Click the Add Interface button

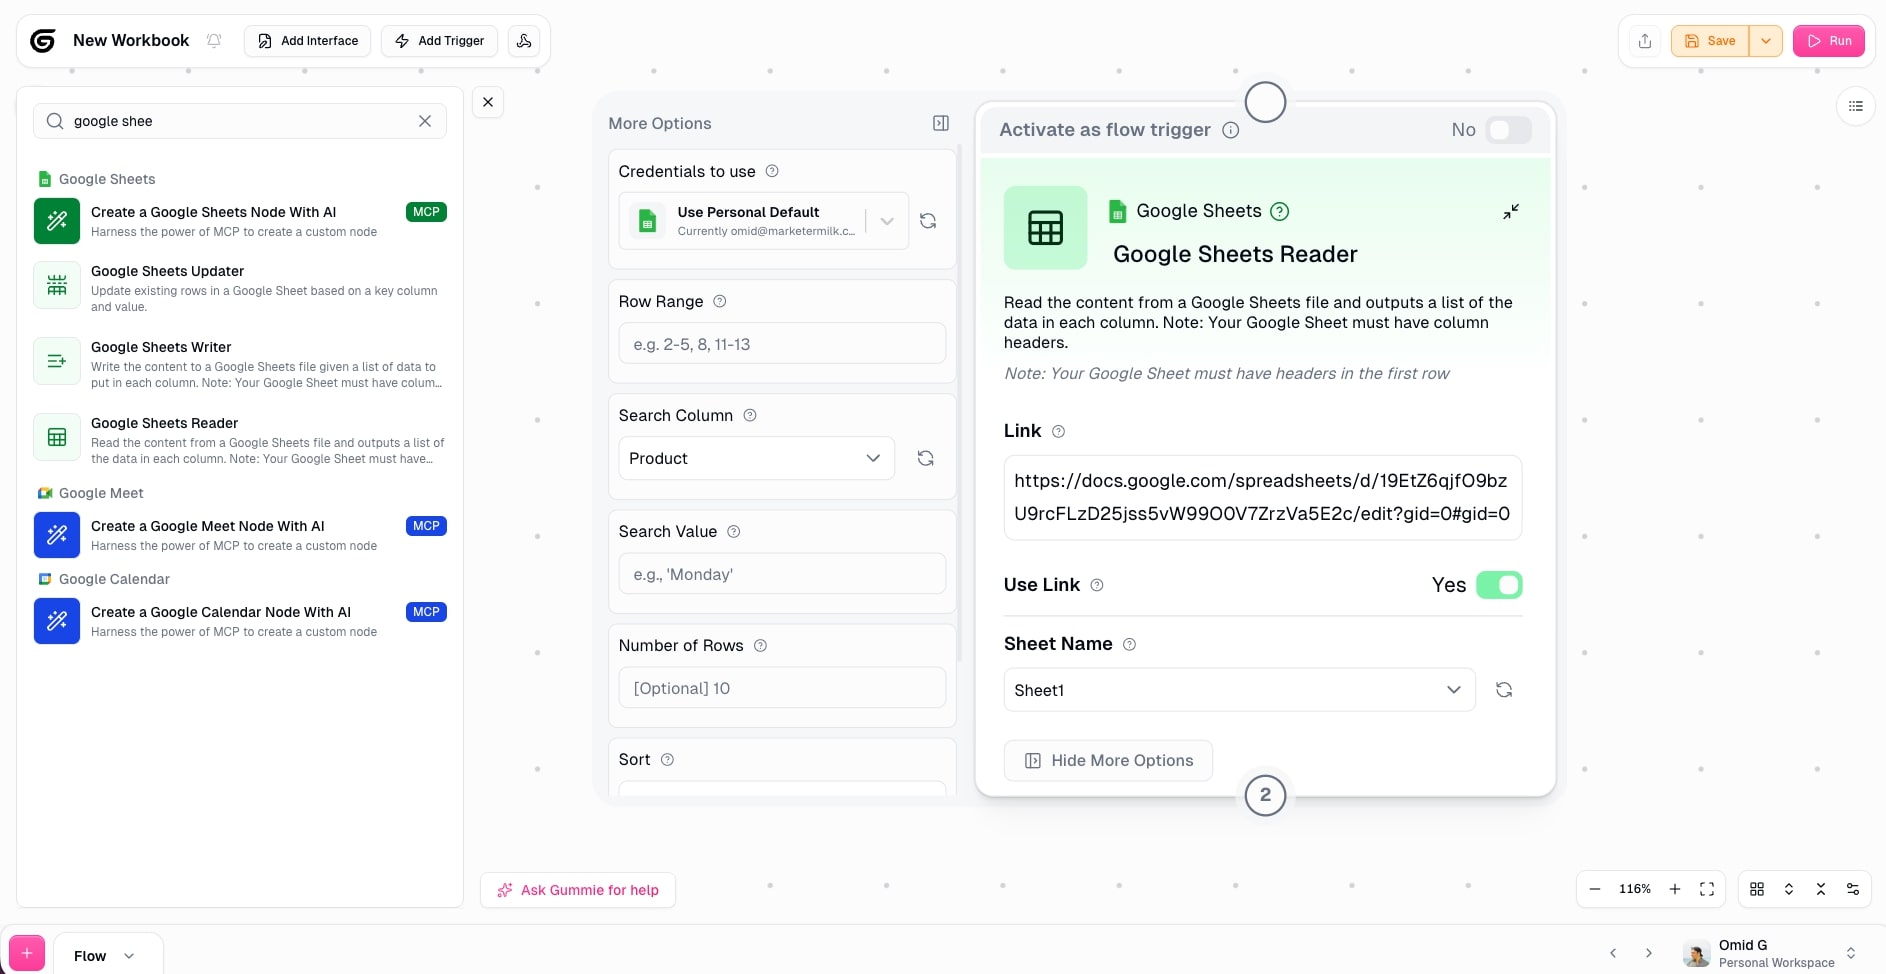pyautogui.click(x=308, y=41)
